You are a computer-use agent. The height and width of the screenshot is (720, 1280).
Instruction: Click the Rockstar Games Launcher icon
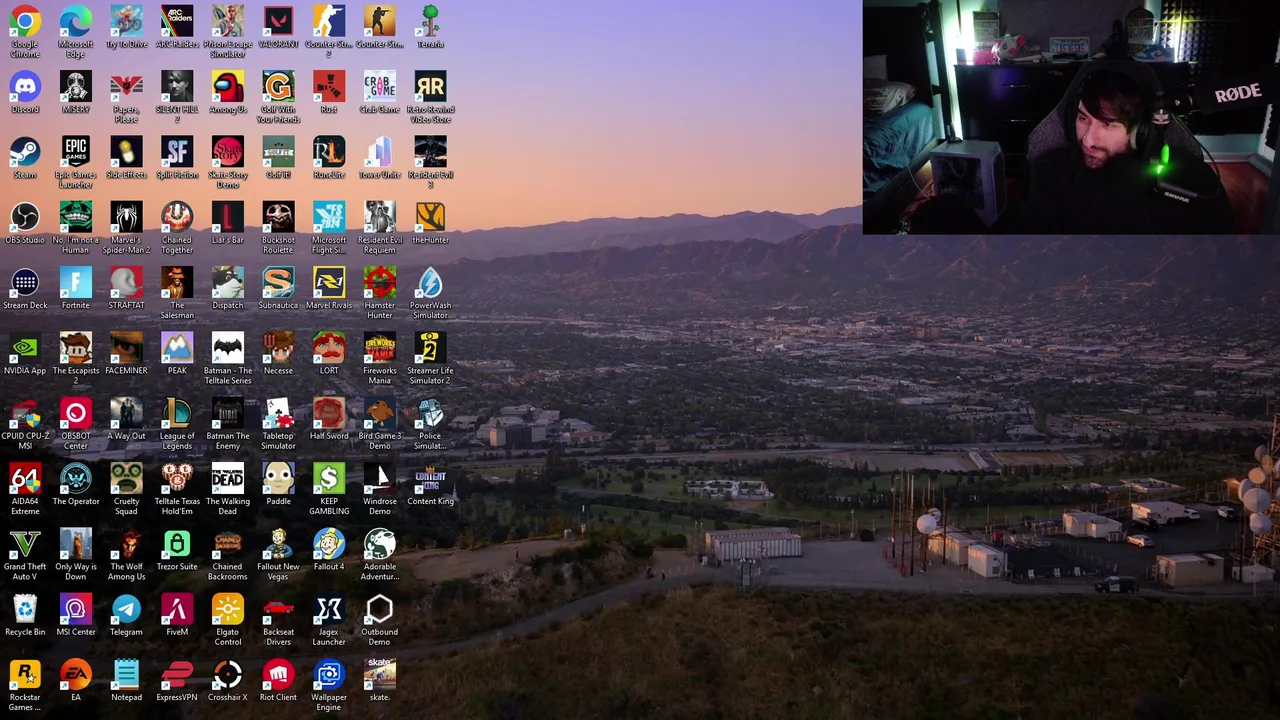coord(25,675)
